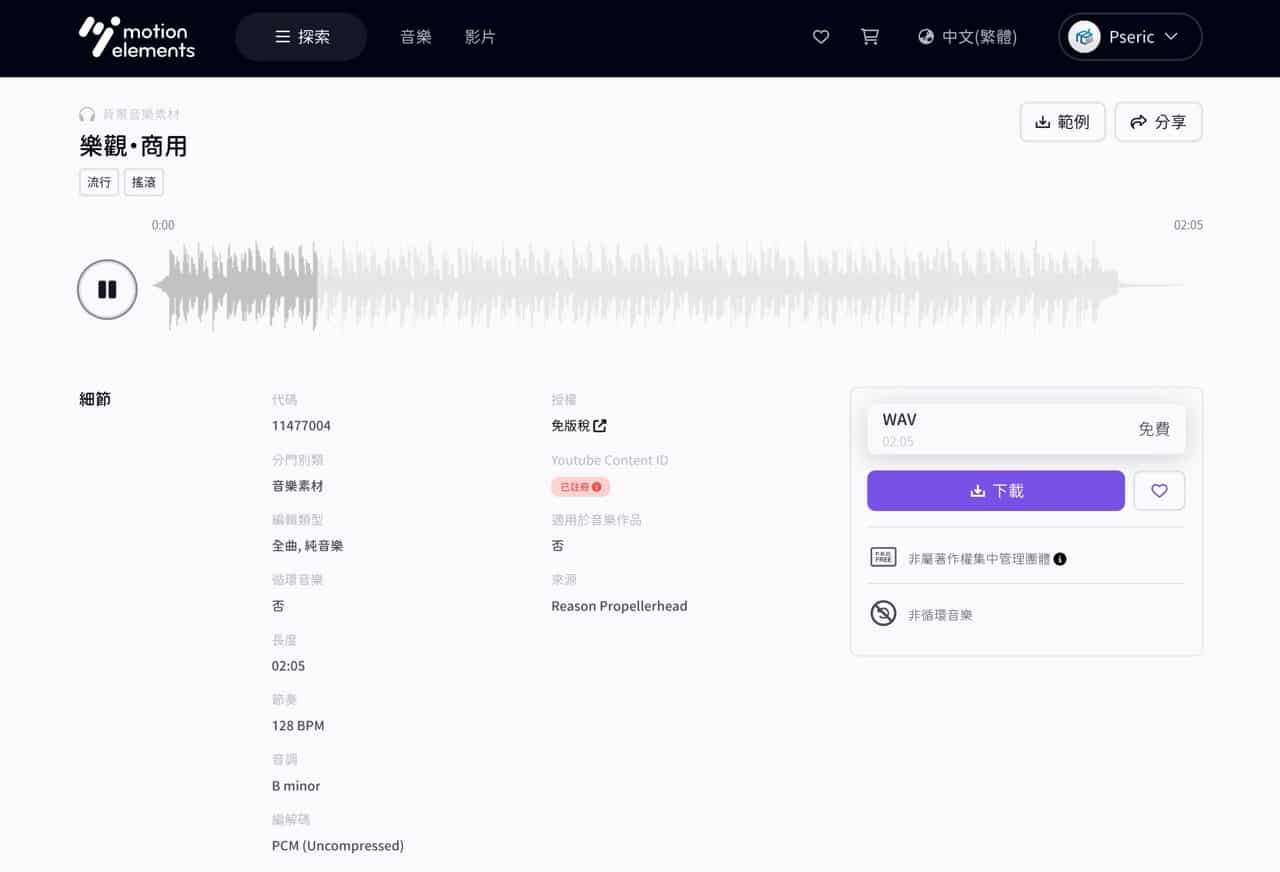Click the B minor key value

[296, 786]
